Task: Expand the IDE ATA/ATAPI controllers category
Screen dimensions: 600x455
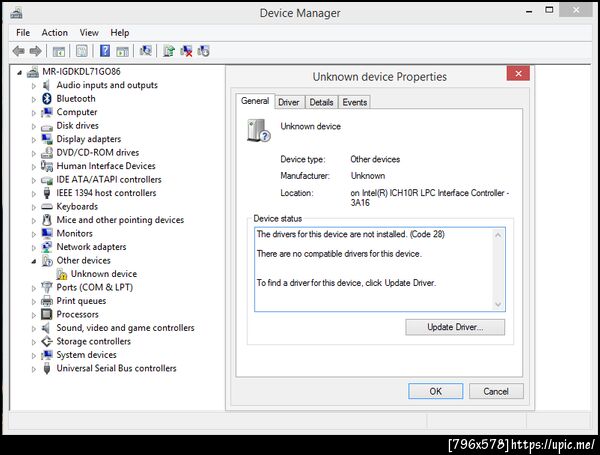Action: click(34, 180)
